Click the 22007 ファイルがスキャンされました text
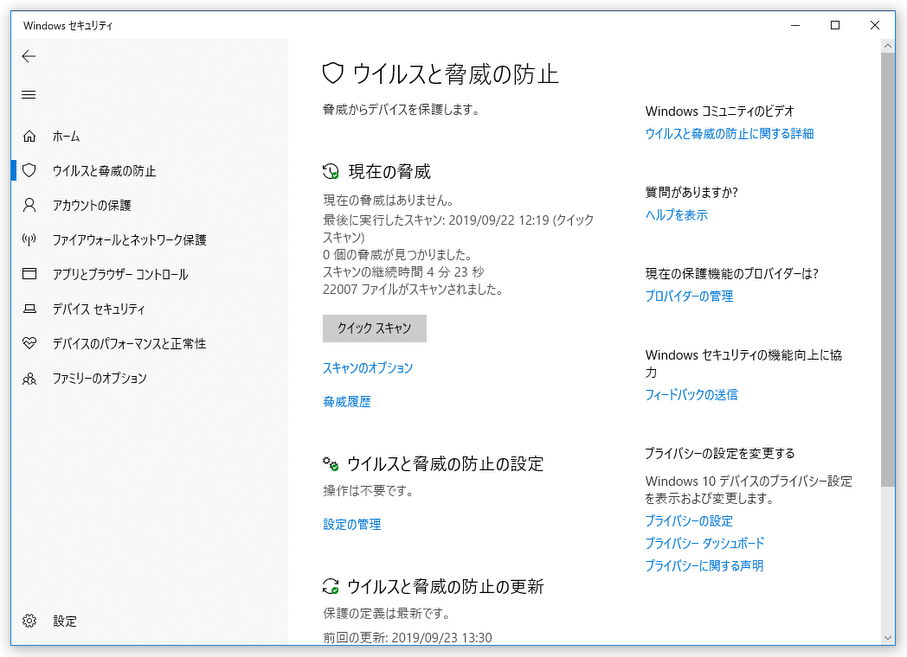Image resolution: width=907 pixels, height=657 pixels. pyautogui.click(x=412, y=289)
